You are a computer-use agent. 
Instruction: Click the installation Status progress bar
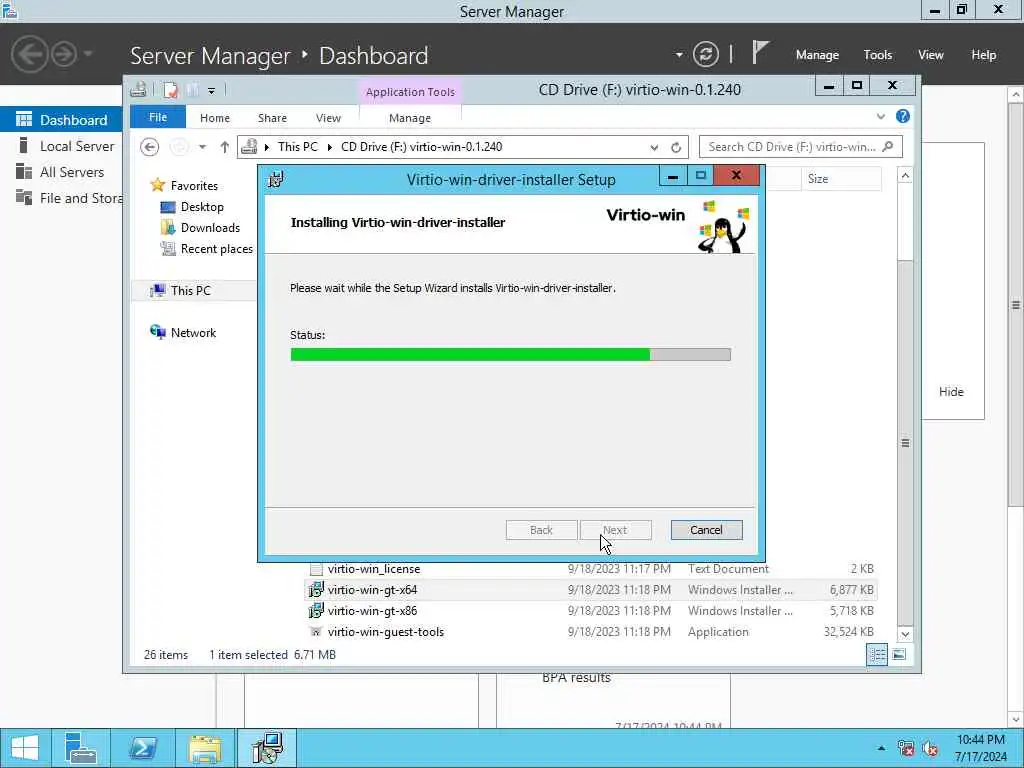510,355
